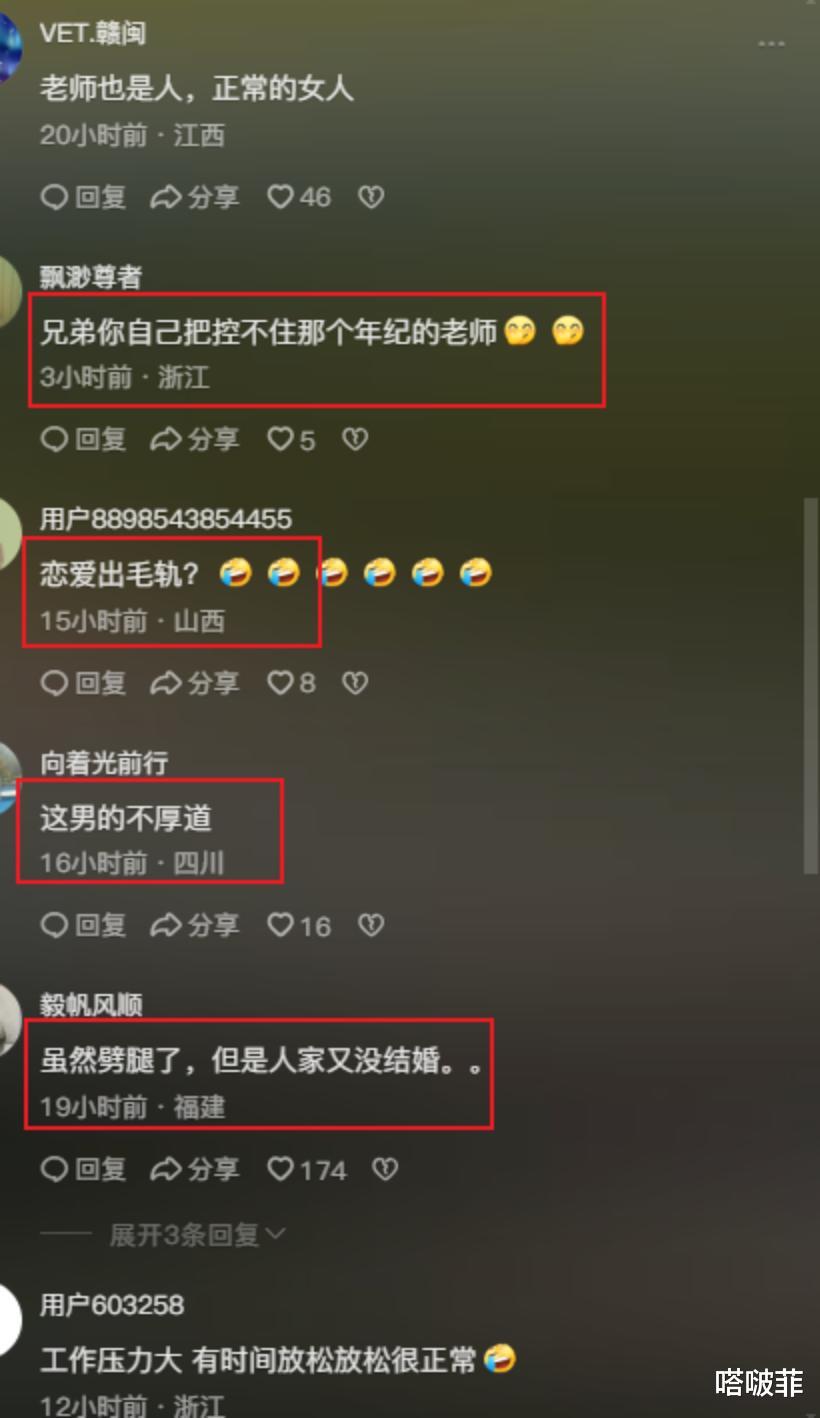820x1418 pixels.
Task: Like the comment with 8 likes
Action: pos(291,682)
